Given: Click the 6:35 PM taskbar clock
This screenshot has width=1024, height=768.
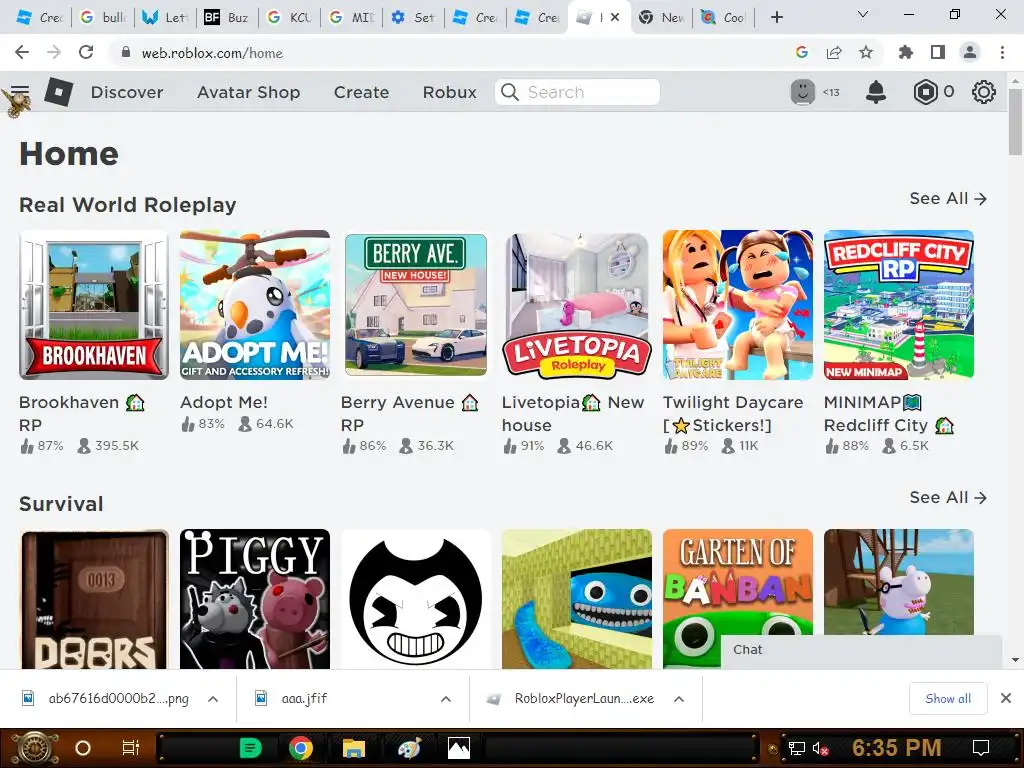Looking at the screenshot, I should click(896, 748).
